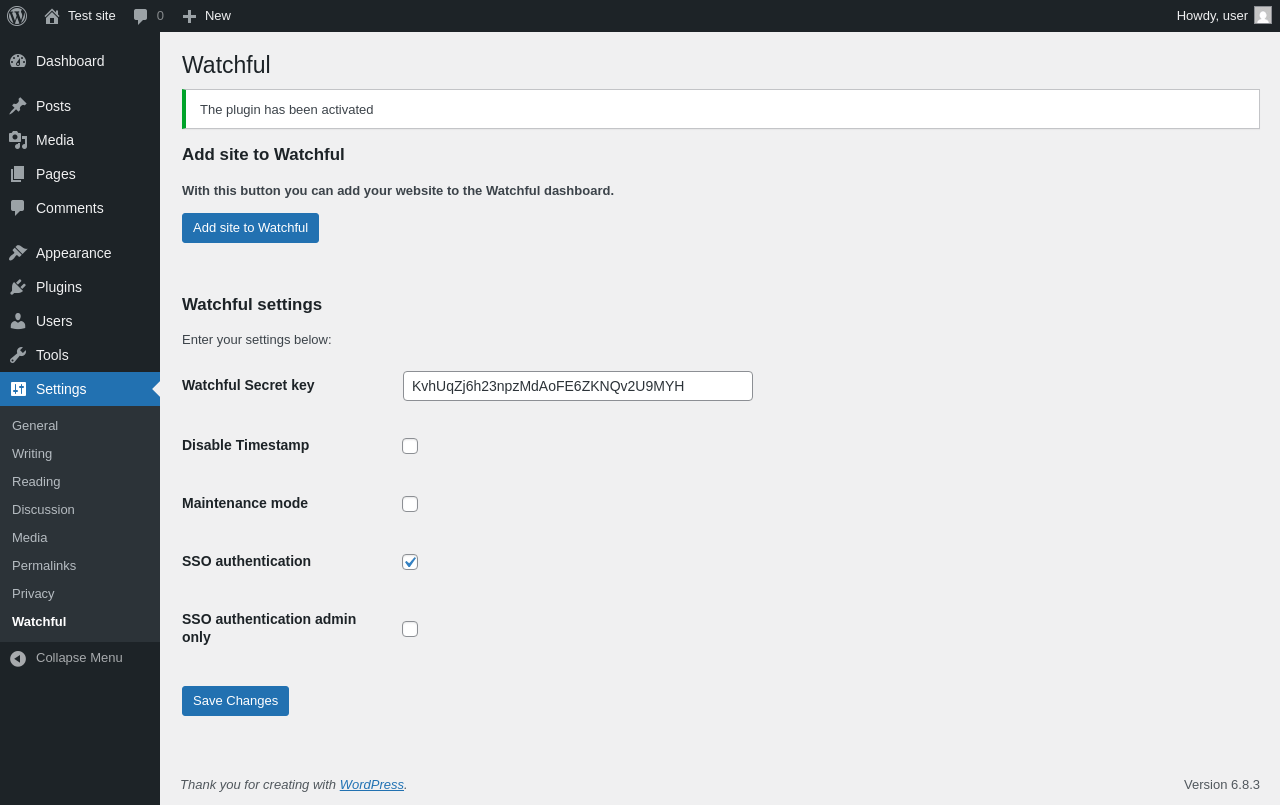
Task: Uncheck the SSO authentication checkbox
Action: [410, 562]
